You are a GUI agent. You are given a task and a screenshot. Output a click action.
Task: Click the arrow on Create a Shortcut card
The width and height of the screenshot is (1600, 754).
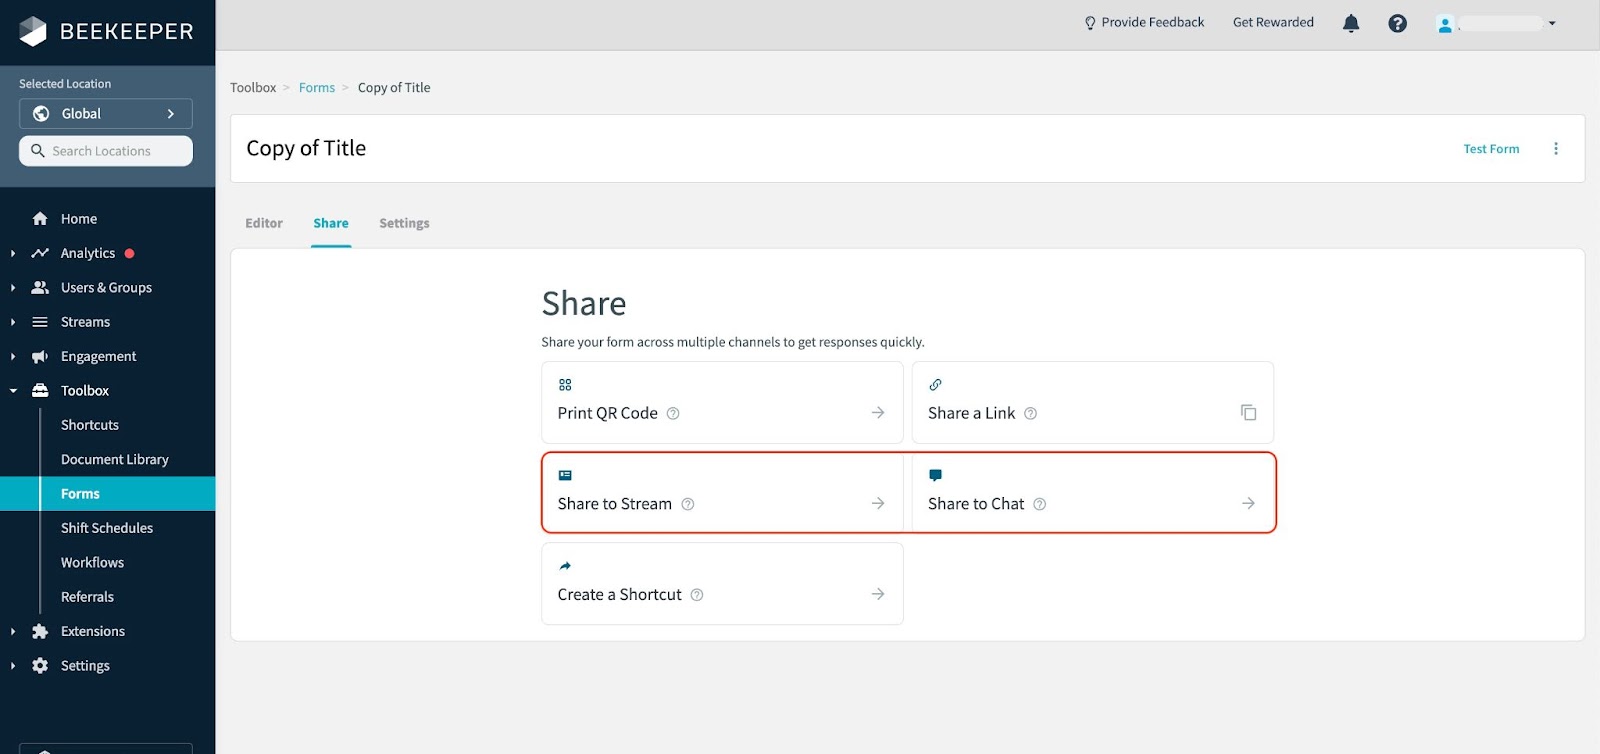tap(878, 594)
